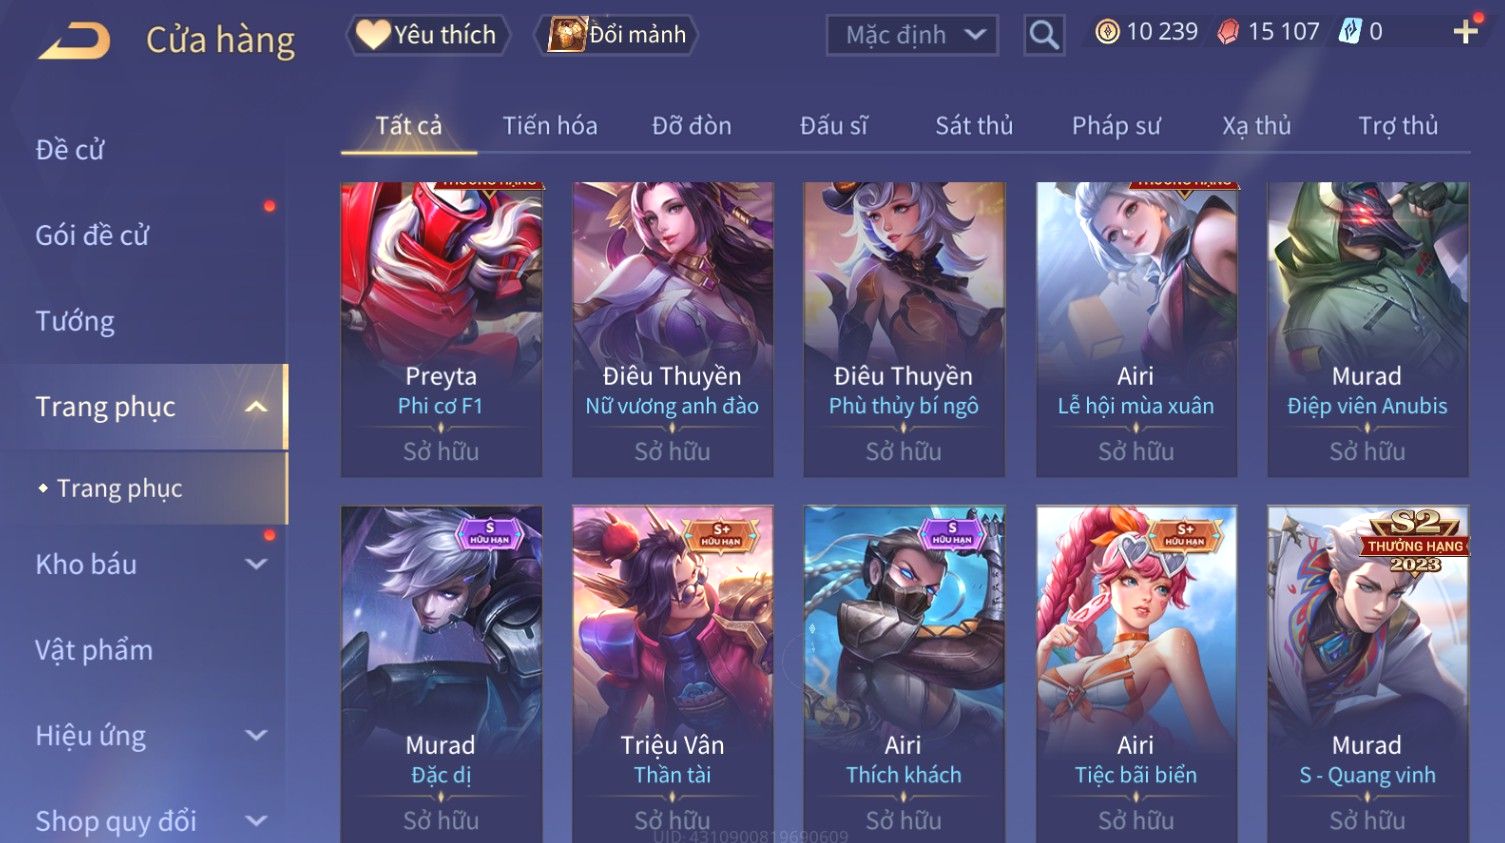Screen dimensions: 1505x843
Task: Expand the Hiệu ứng sidebar section
Action: 256,736
